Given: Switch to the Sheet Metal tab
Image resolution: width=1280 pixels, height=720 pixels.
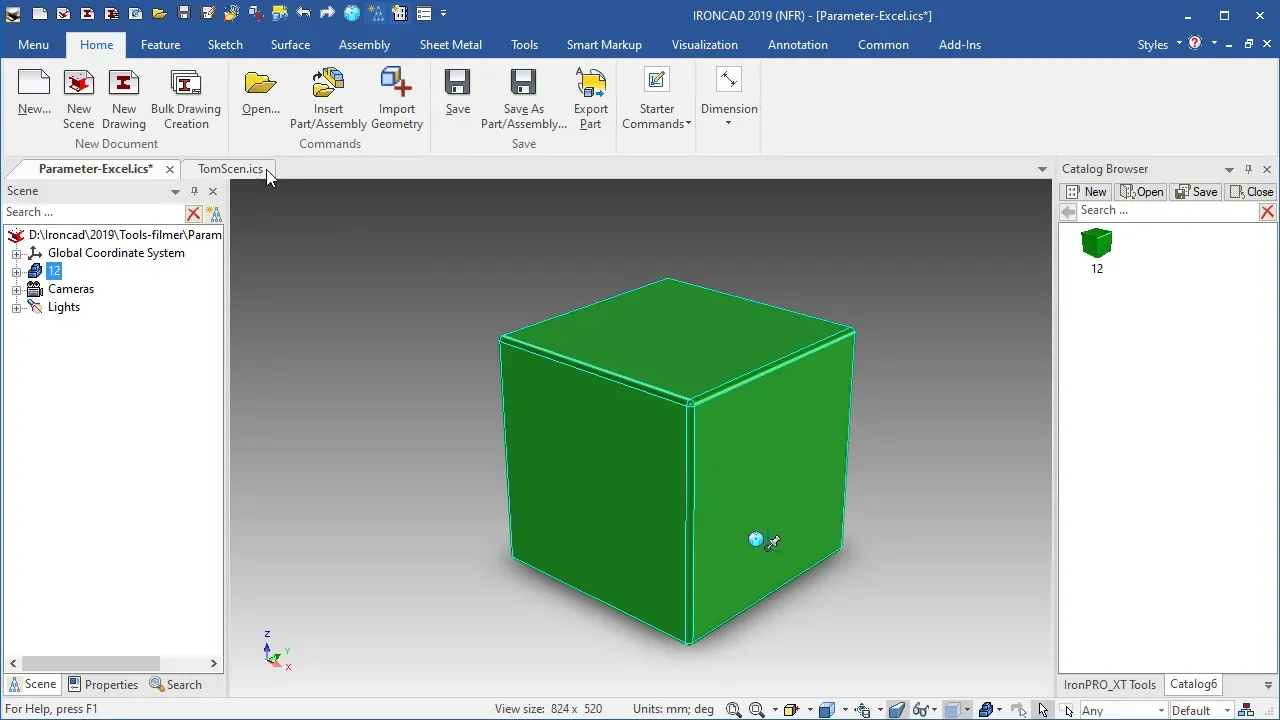Looking at the screenshot, I should (x=451, y=45).
